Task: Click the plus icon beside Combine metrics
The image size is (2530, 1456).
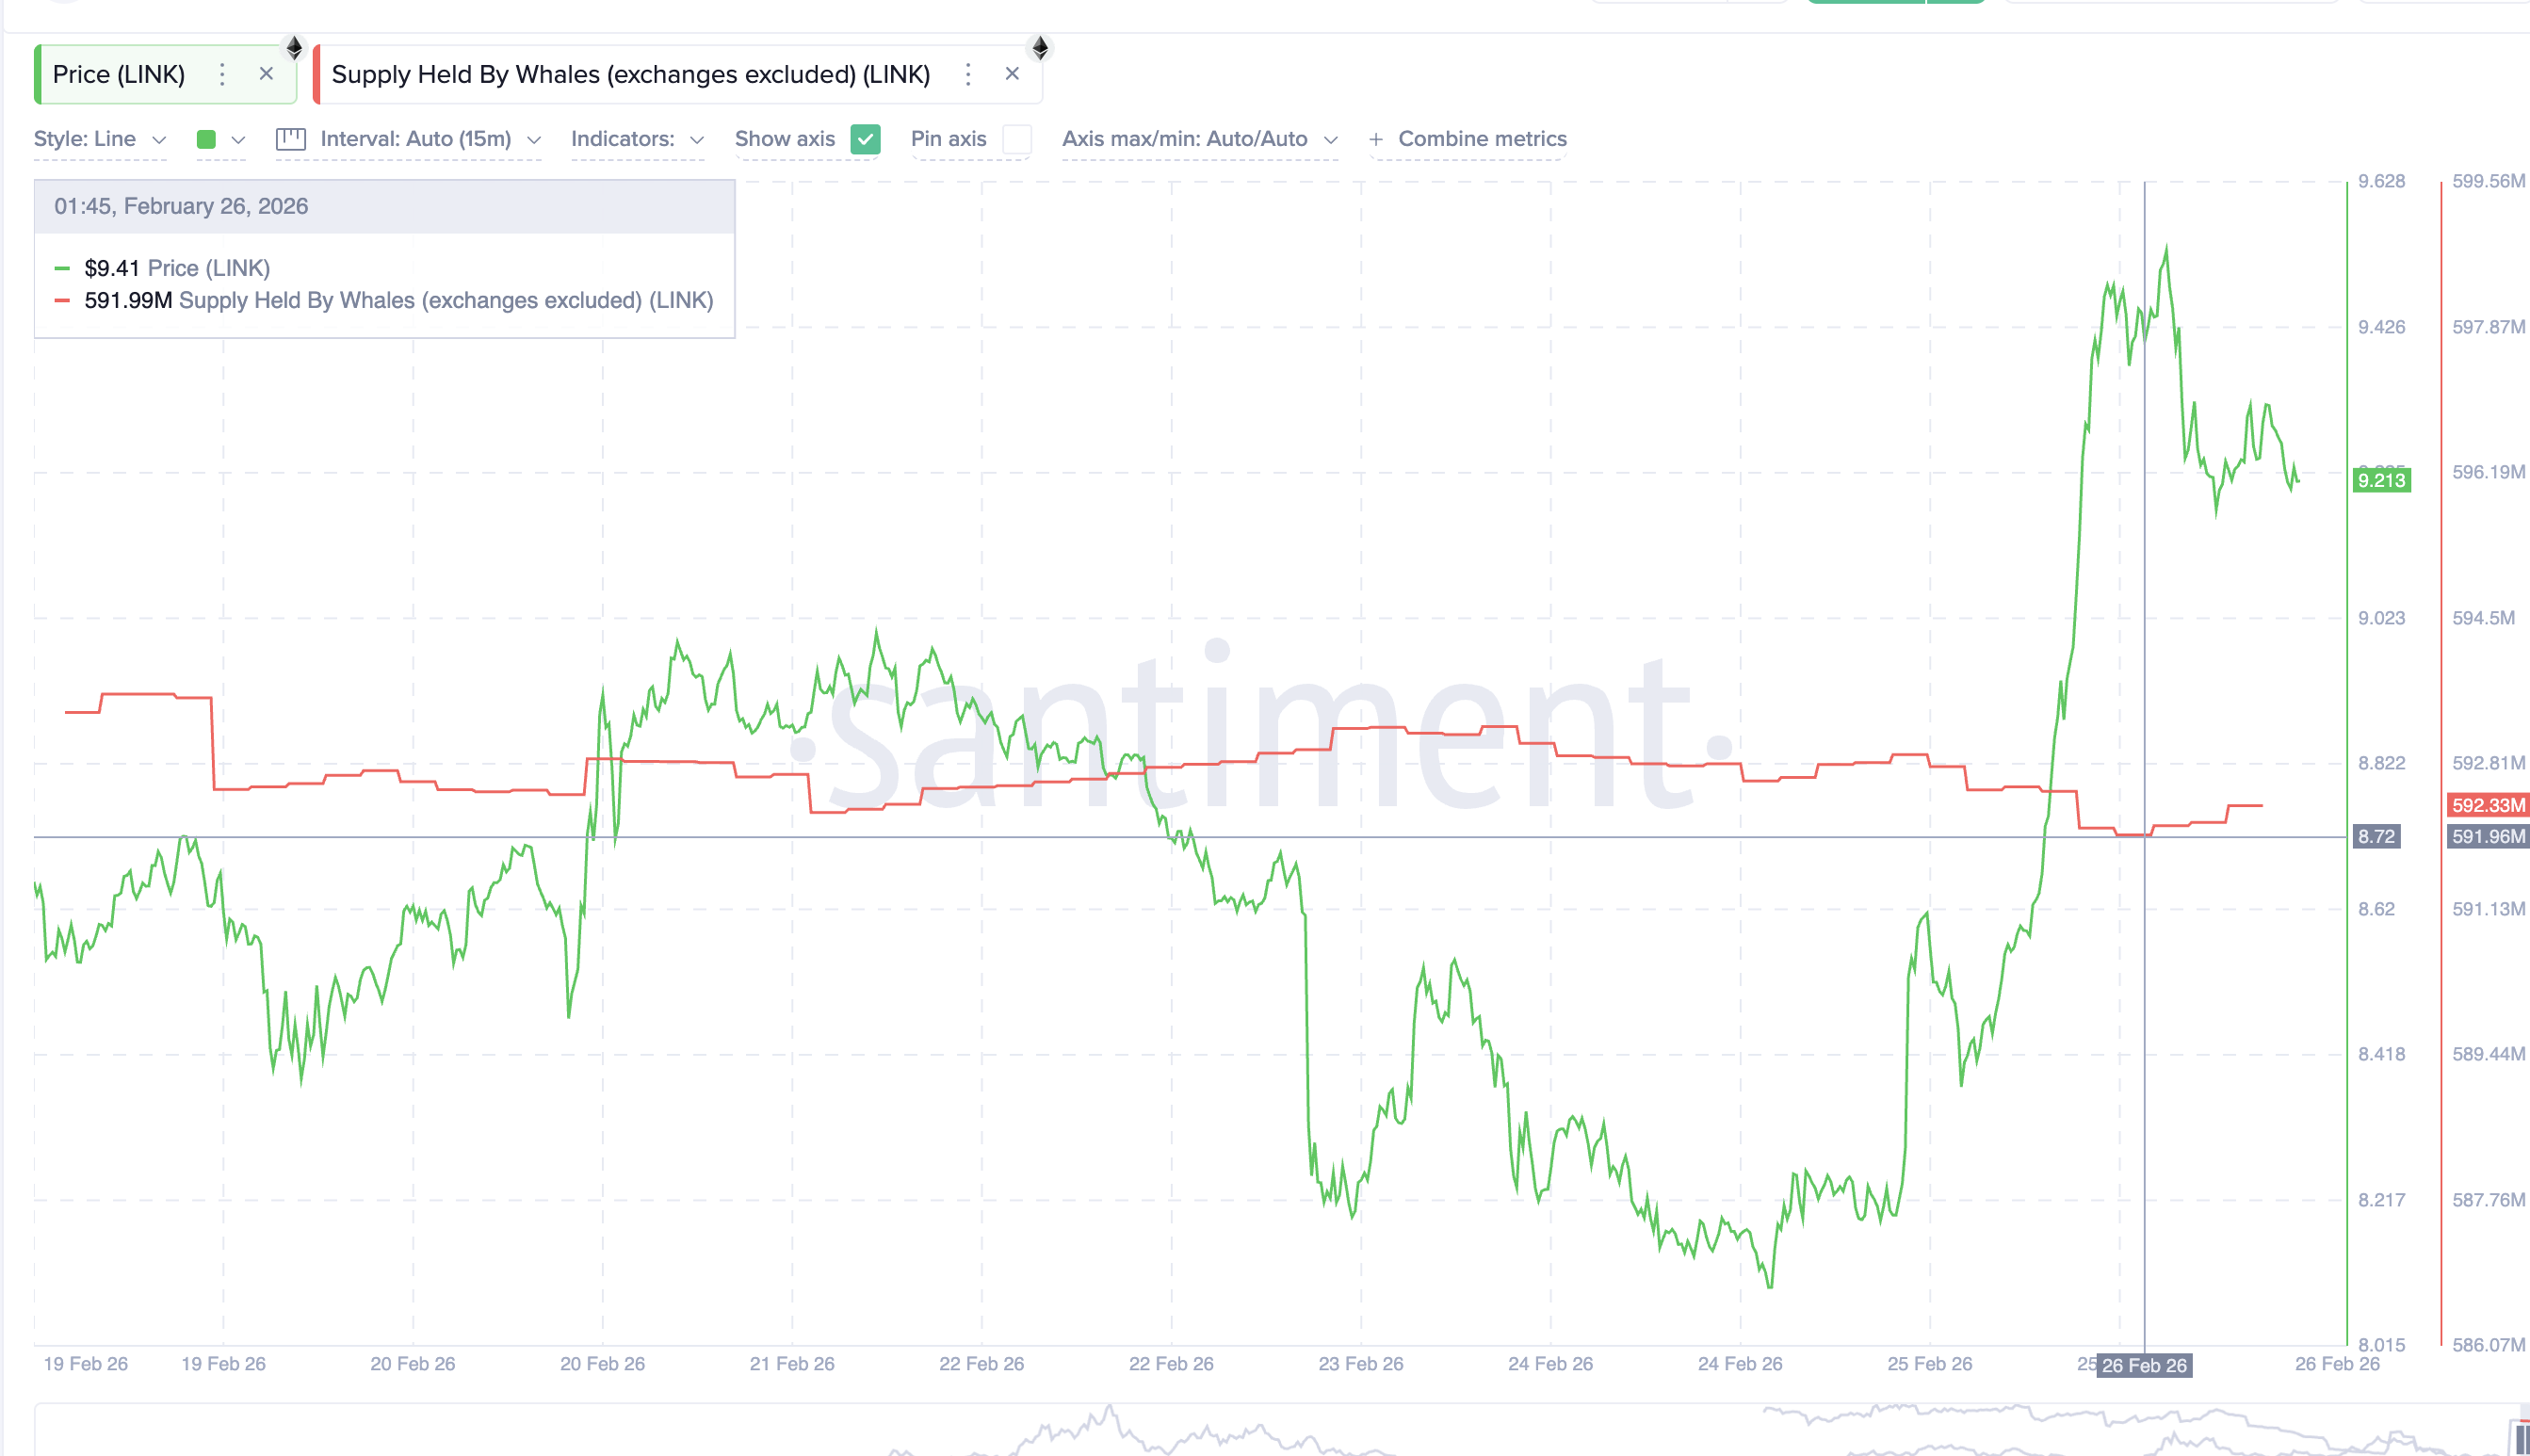Action: [1376, 139]
